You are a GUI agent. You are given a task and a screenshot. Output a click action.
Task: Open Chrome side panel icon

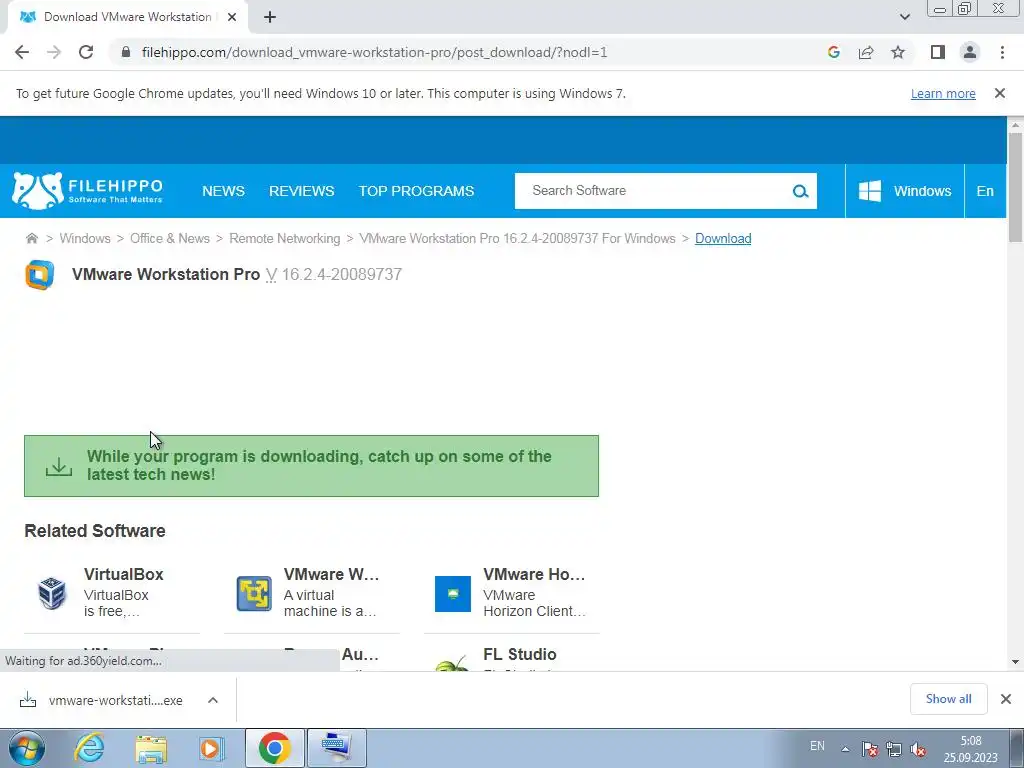(x=938, y=52)
